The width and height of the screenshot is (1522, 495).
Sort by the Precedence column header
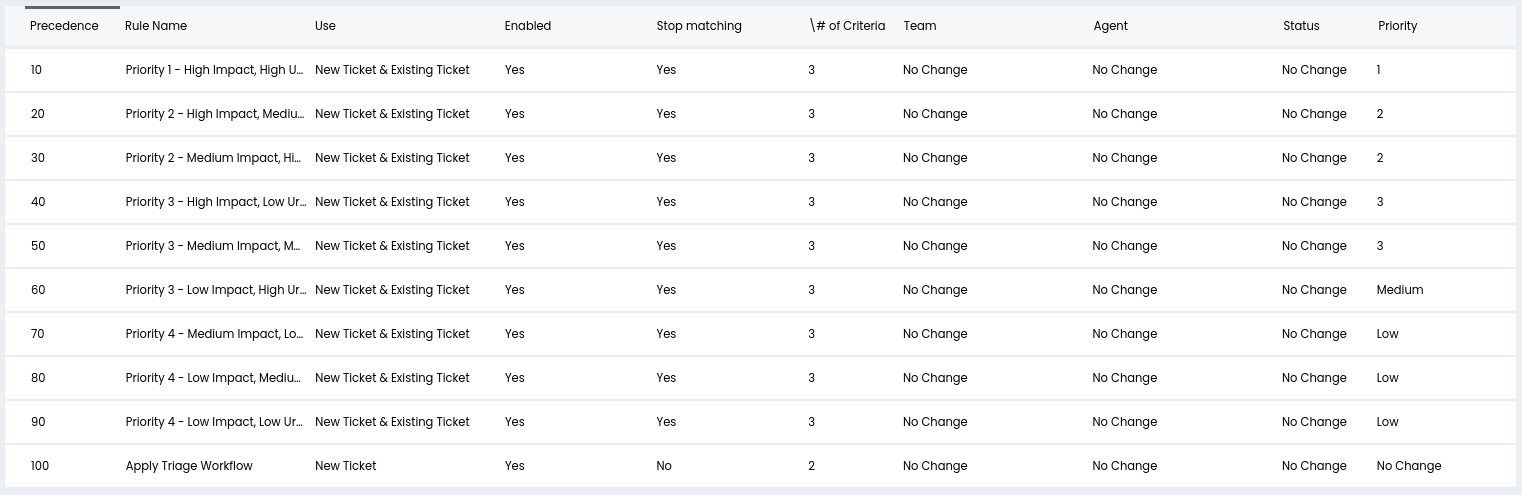(x=64, y=26)
